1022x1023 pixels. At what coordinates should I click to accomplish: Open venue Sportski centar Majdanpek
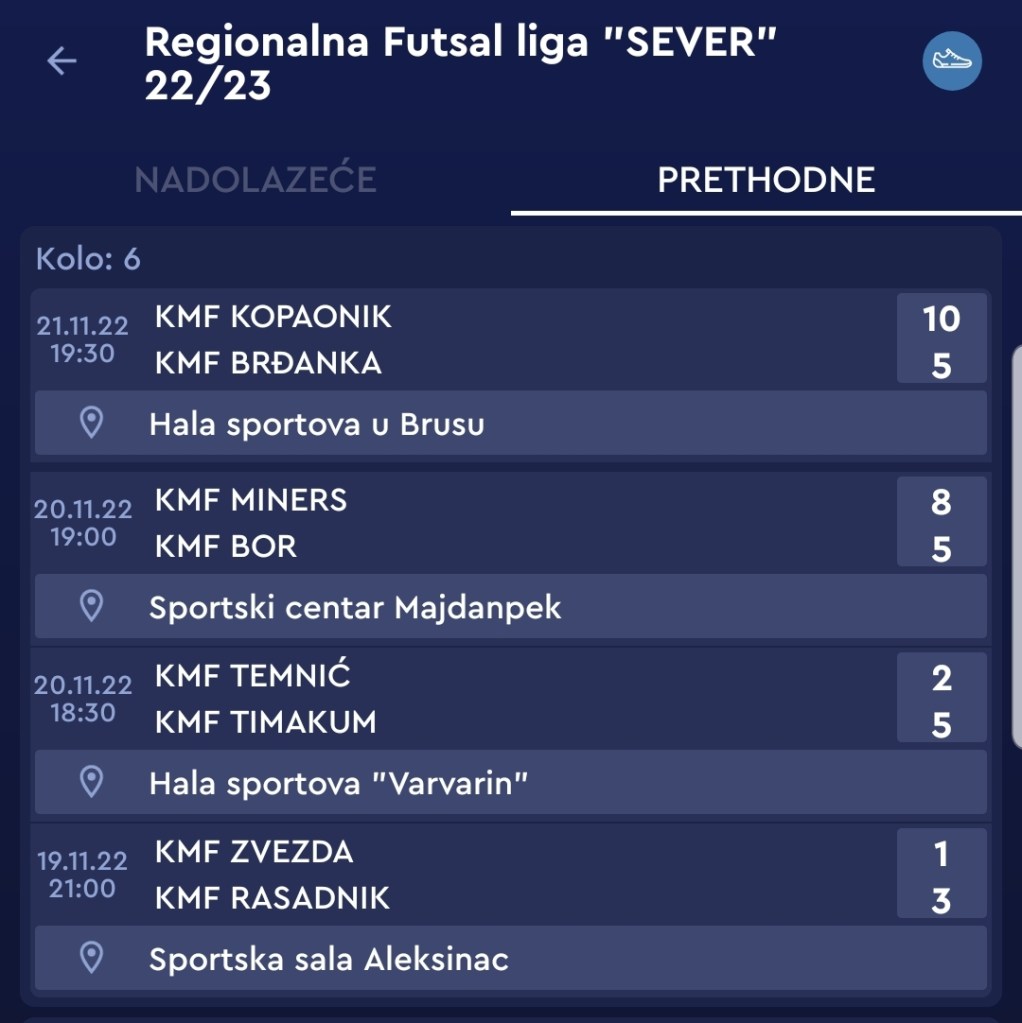(x=355, y=607)
